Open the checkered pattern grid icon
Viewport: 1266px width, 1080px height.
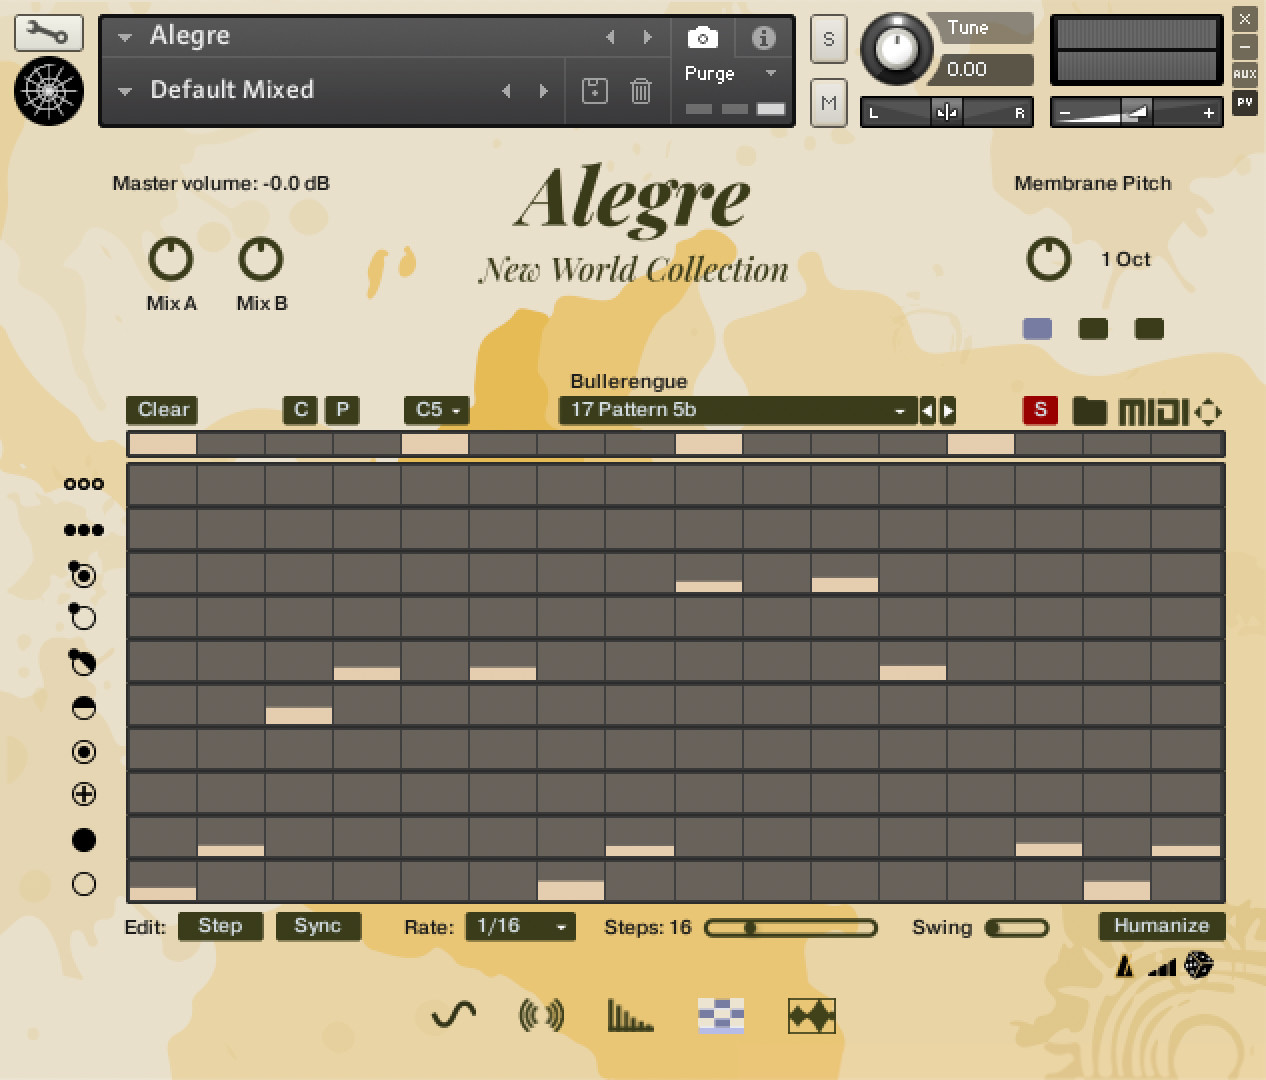tap(720, 1016)
